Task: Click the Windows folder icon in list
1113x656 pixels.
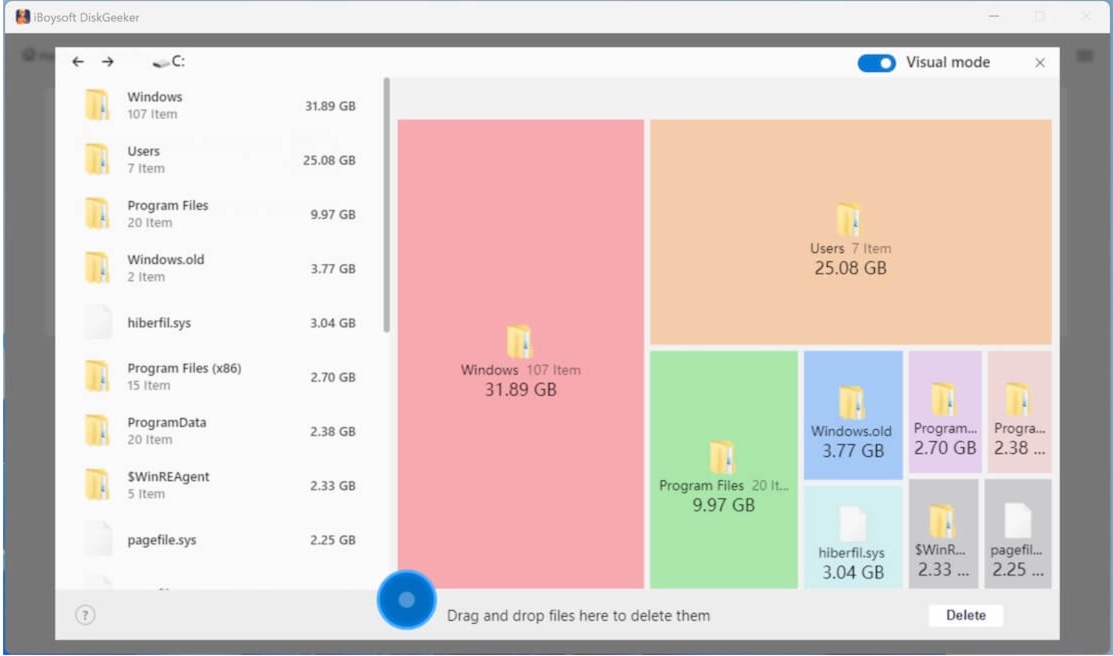Action: tap(97, 105)
